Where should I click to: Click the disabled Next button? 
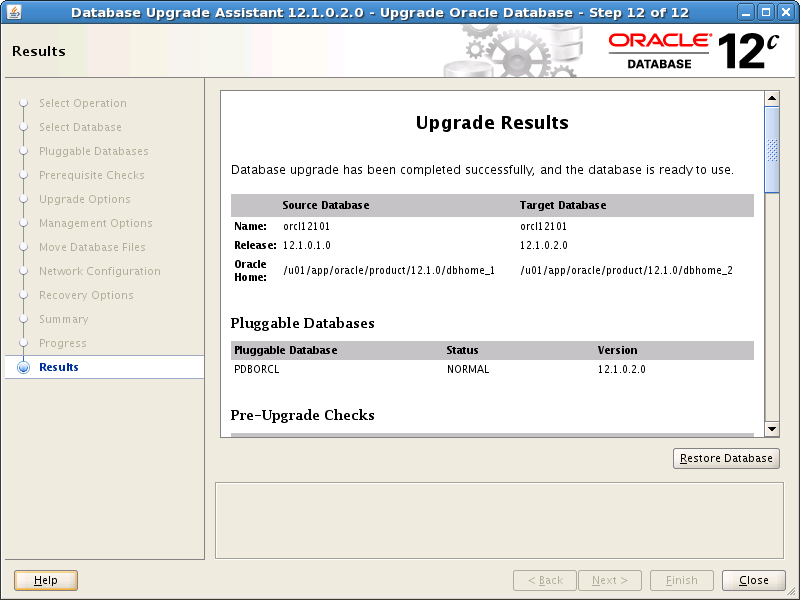610,580
